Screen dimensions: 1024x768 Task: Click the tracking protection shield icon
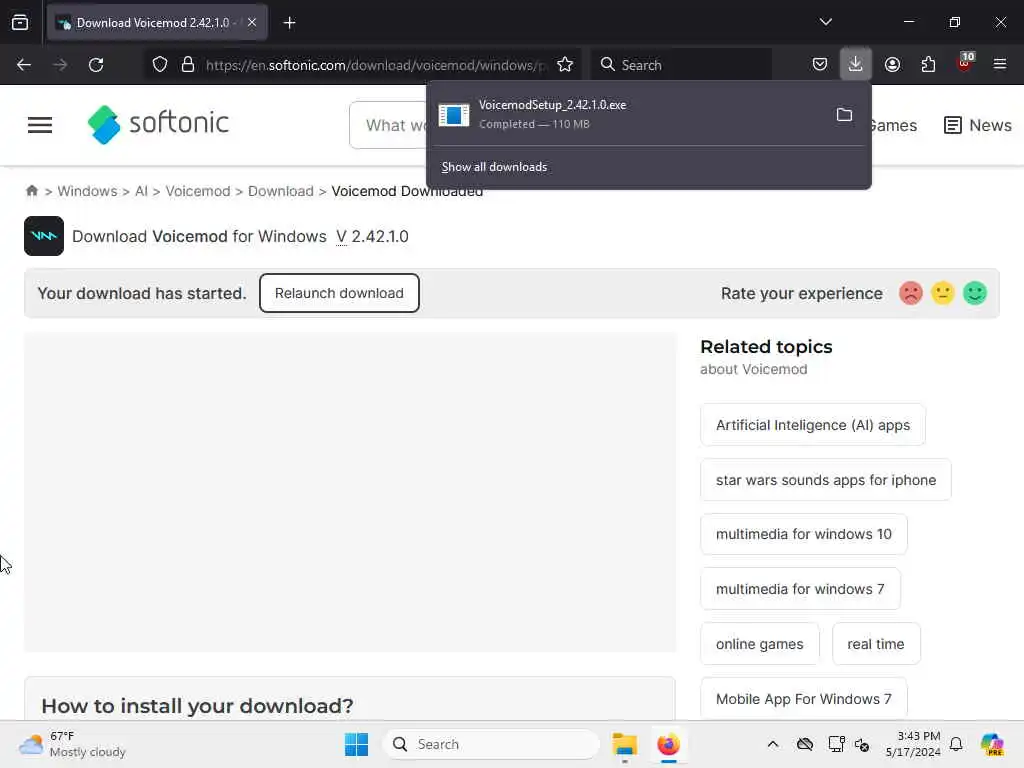pos(160,65)
